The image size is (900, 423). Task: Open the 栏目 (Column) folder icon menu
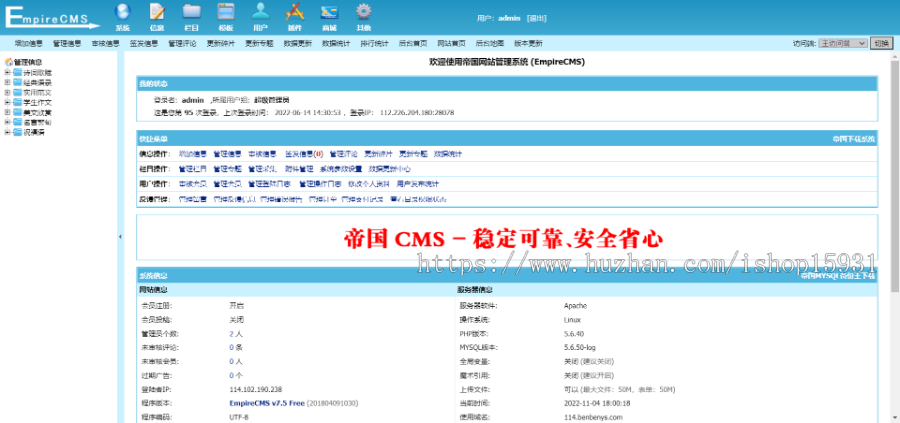coord(192,16)
